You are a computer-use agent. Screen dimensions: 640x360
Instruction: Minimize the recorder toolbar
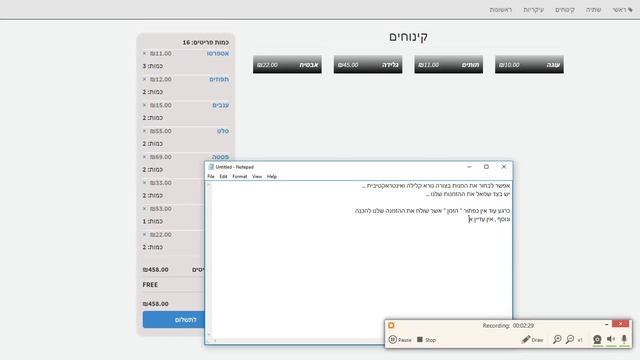point(606,324)
